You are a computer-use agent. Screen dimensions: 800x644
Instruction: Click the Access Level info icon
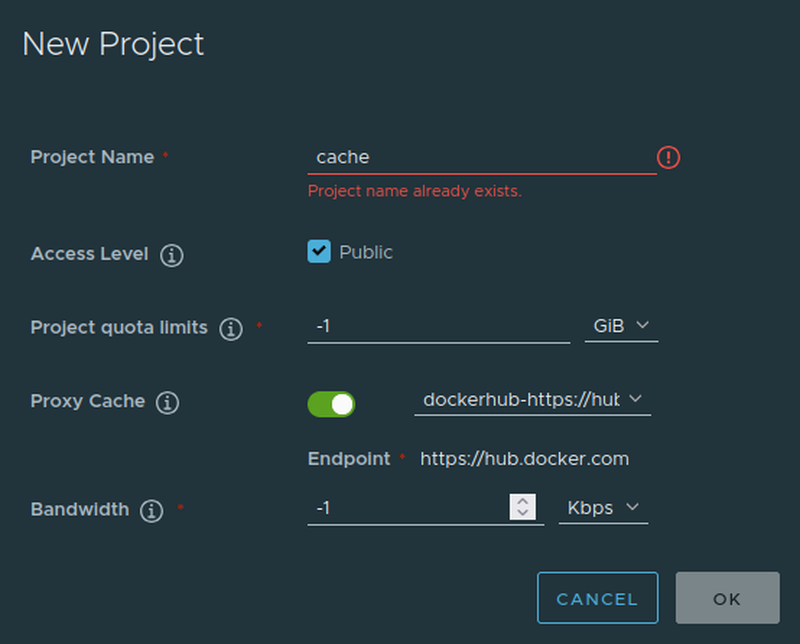point(172,255)
